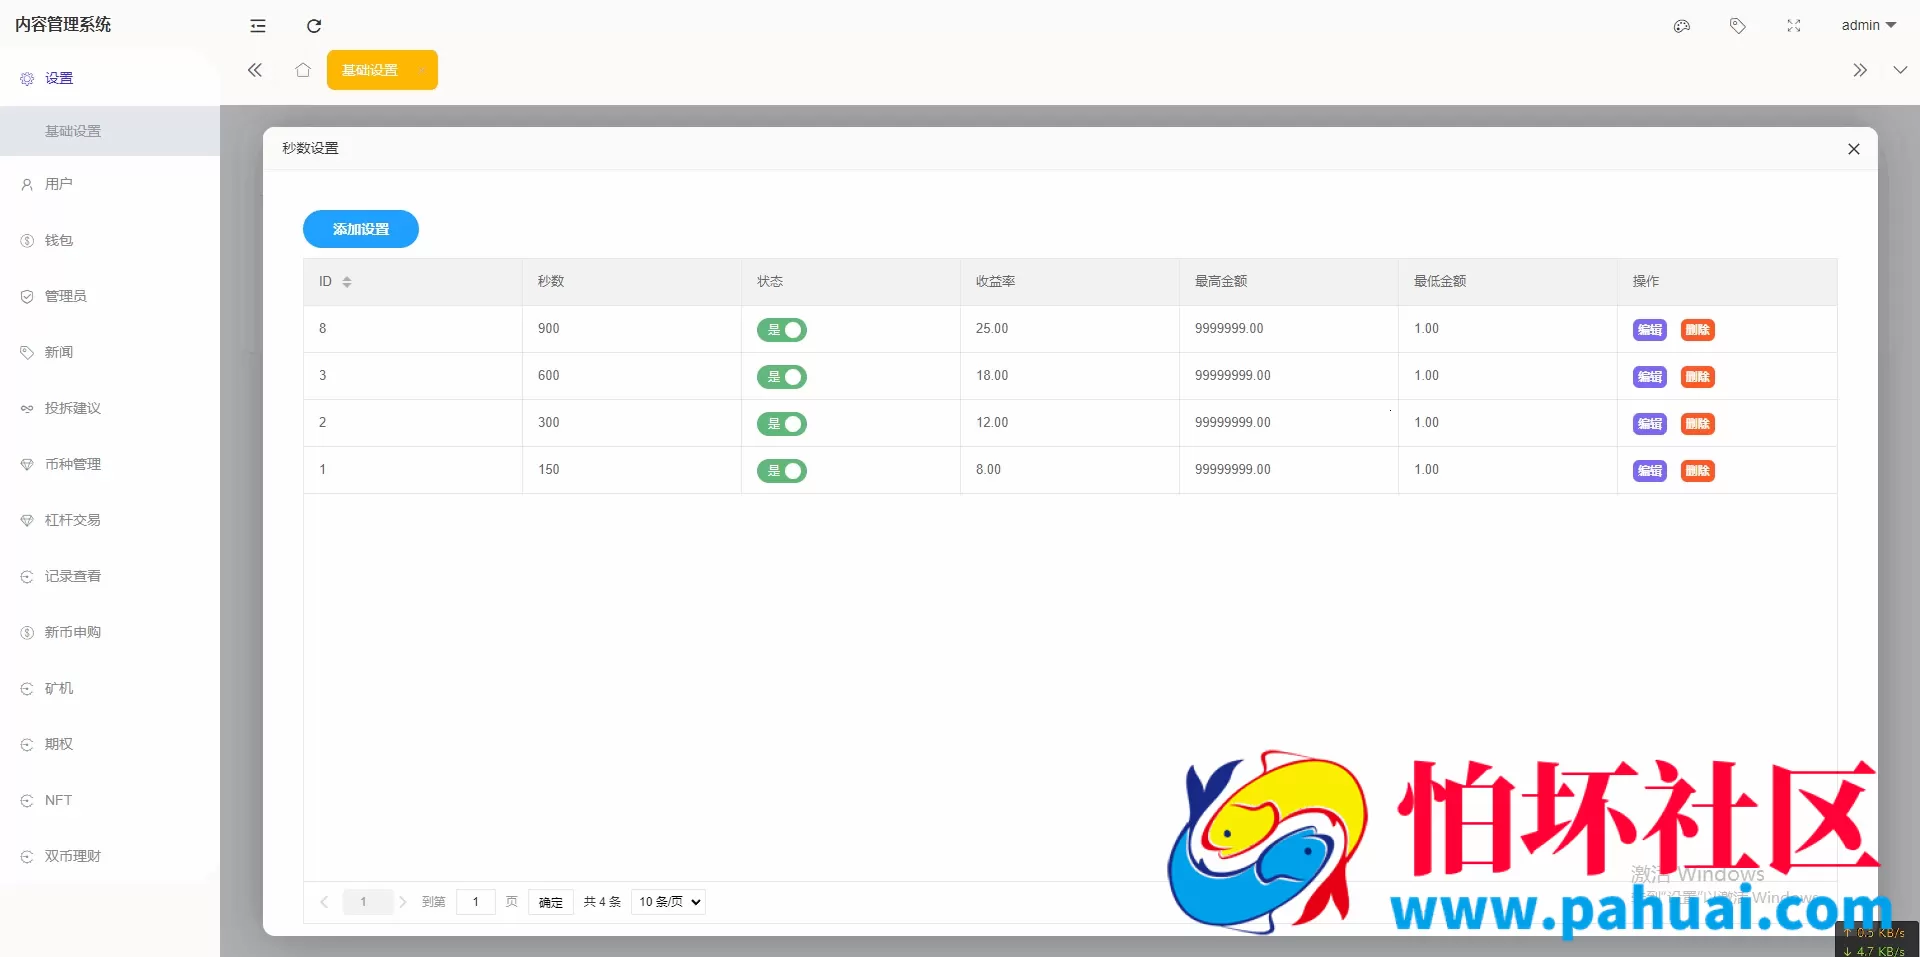Viewport: 1920px width, 957px height.
Task: Edit the row with ID 1
Action: [1650, 471]
